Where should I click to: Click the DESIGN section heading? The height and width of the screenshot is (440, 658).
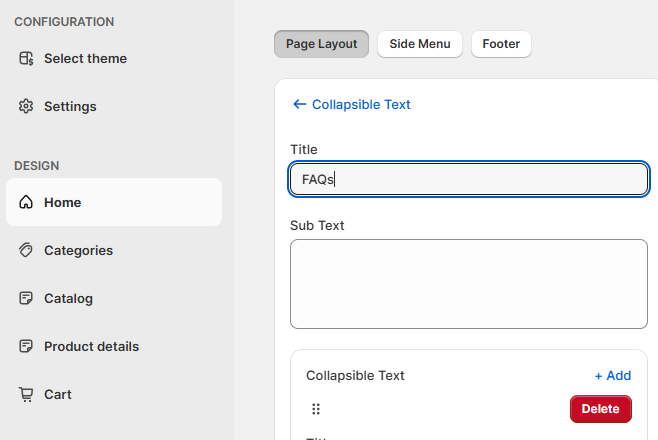tap(37, 166)
